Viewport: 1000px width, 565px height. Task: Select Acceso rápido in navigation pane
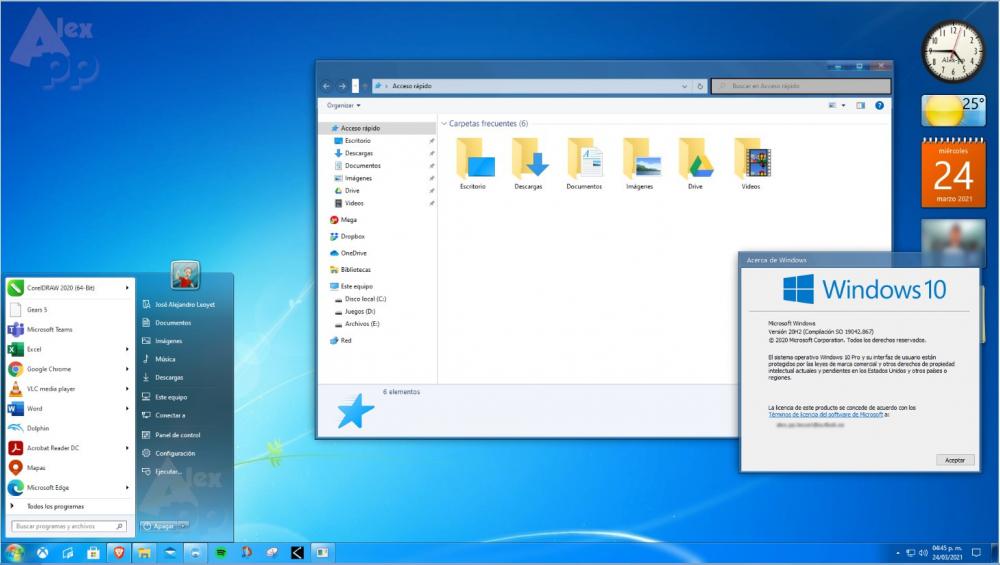(377, 128)
